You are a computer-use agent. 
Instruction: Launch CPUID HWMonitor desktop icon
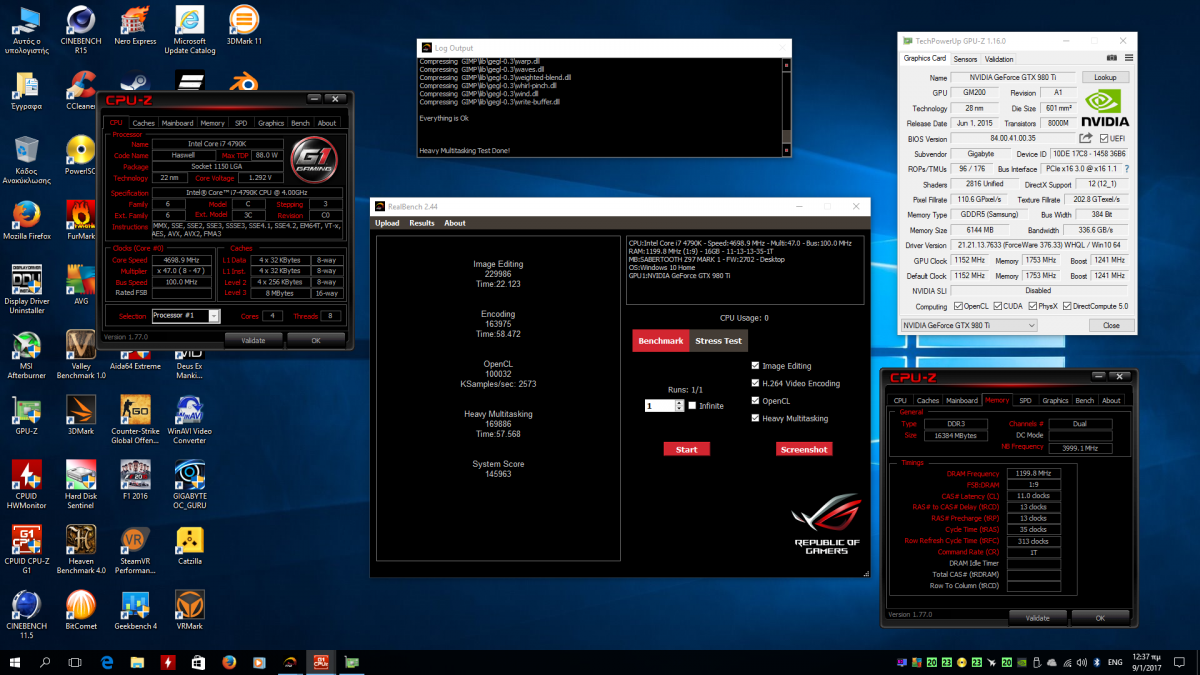pyautogui.click(x=27, y=485)
